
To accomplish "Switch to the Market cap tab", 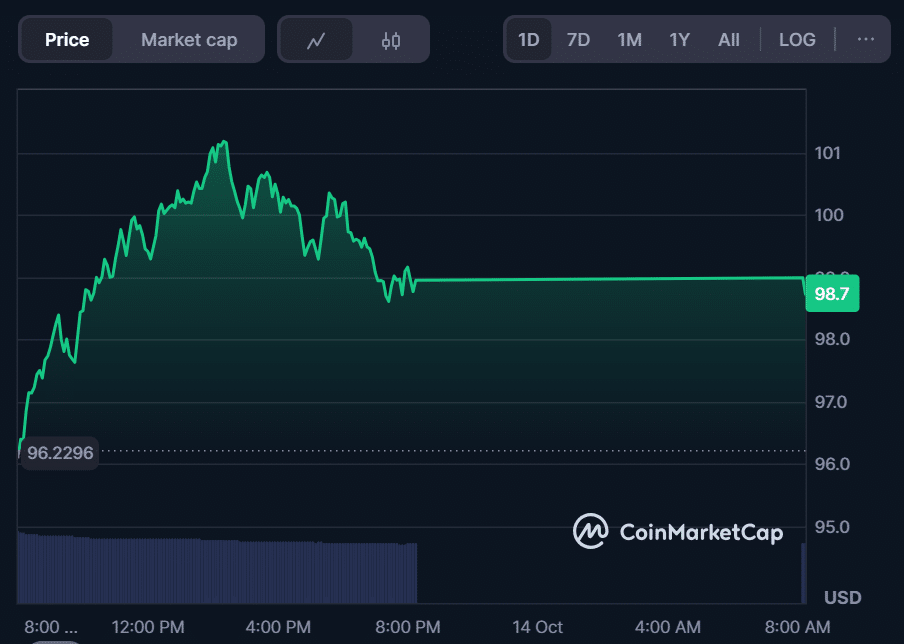I will 189,40.
